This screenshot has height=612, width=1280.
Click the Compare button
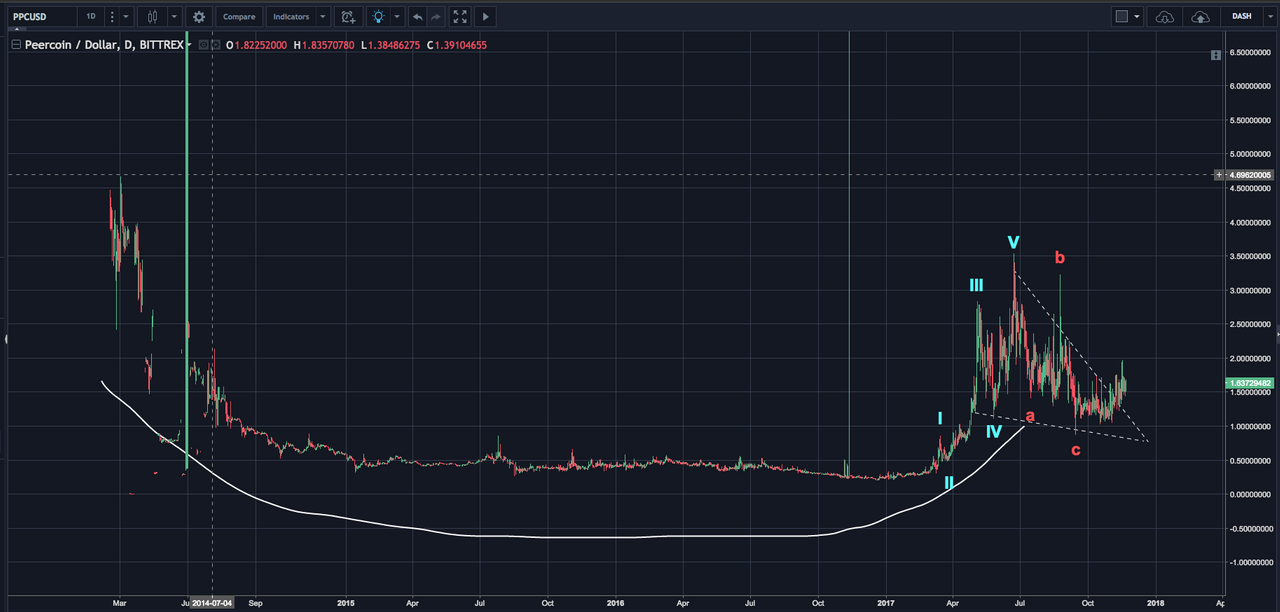tap(239, 16)
